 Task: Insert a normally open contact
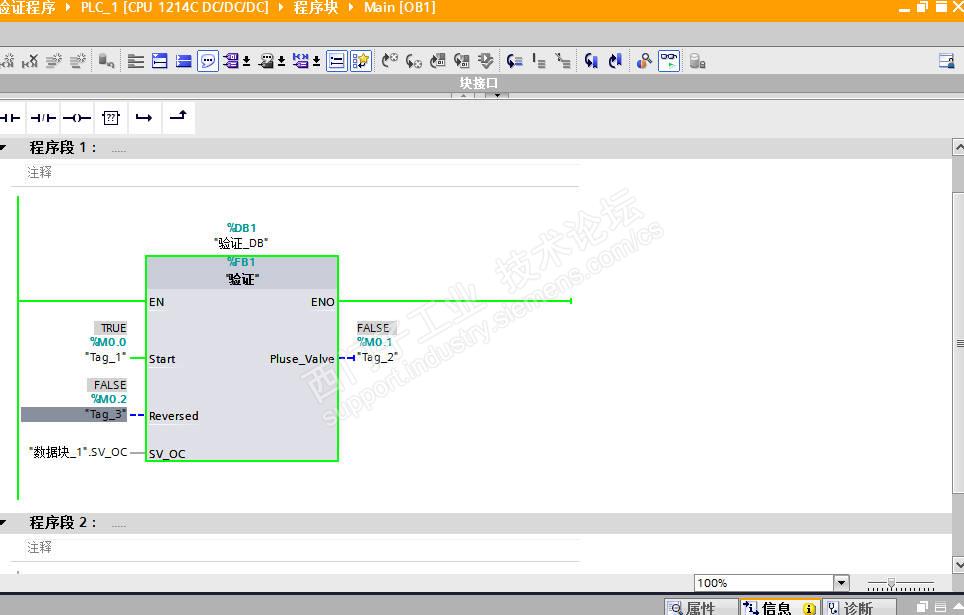[10, 117]
